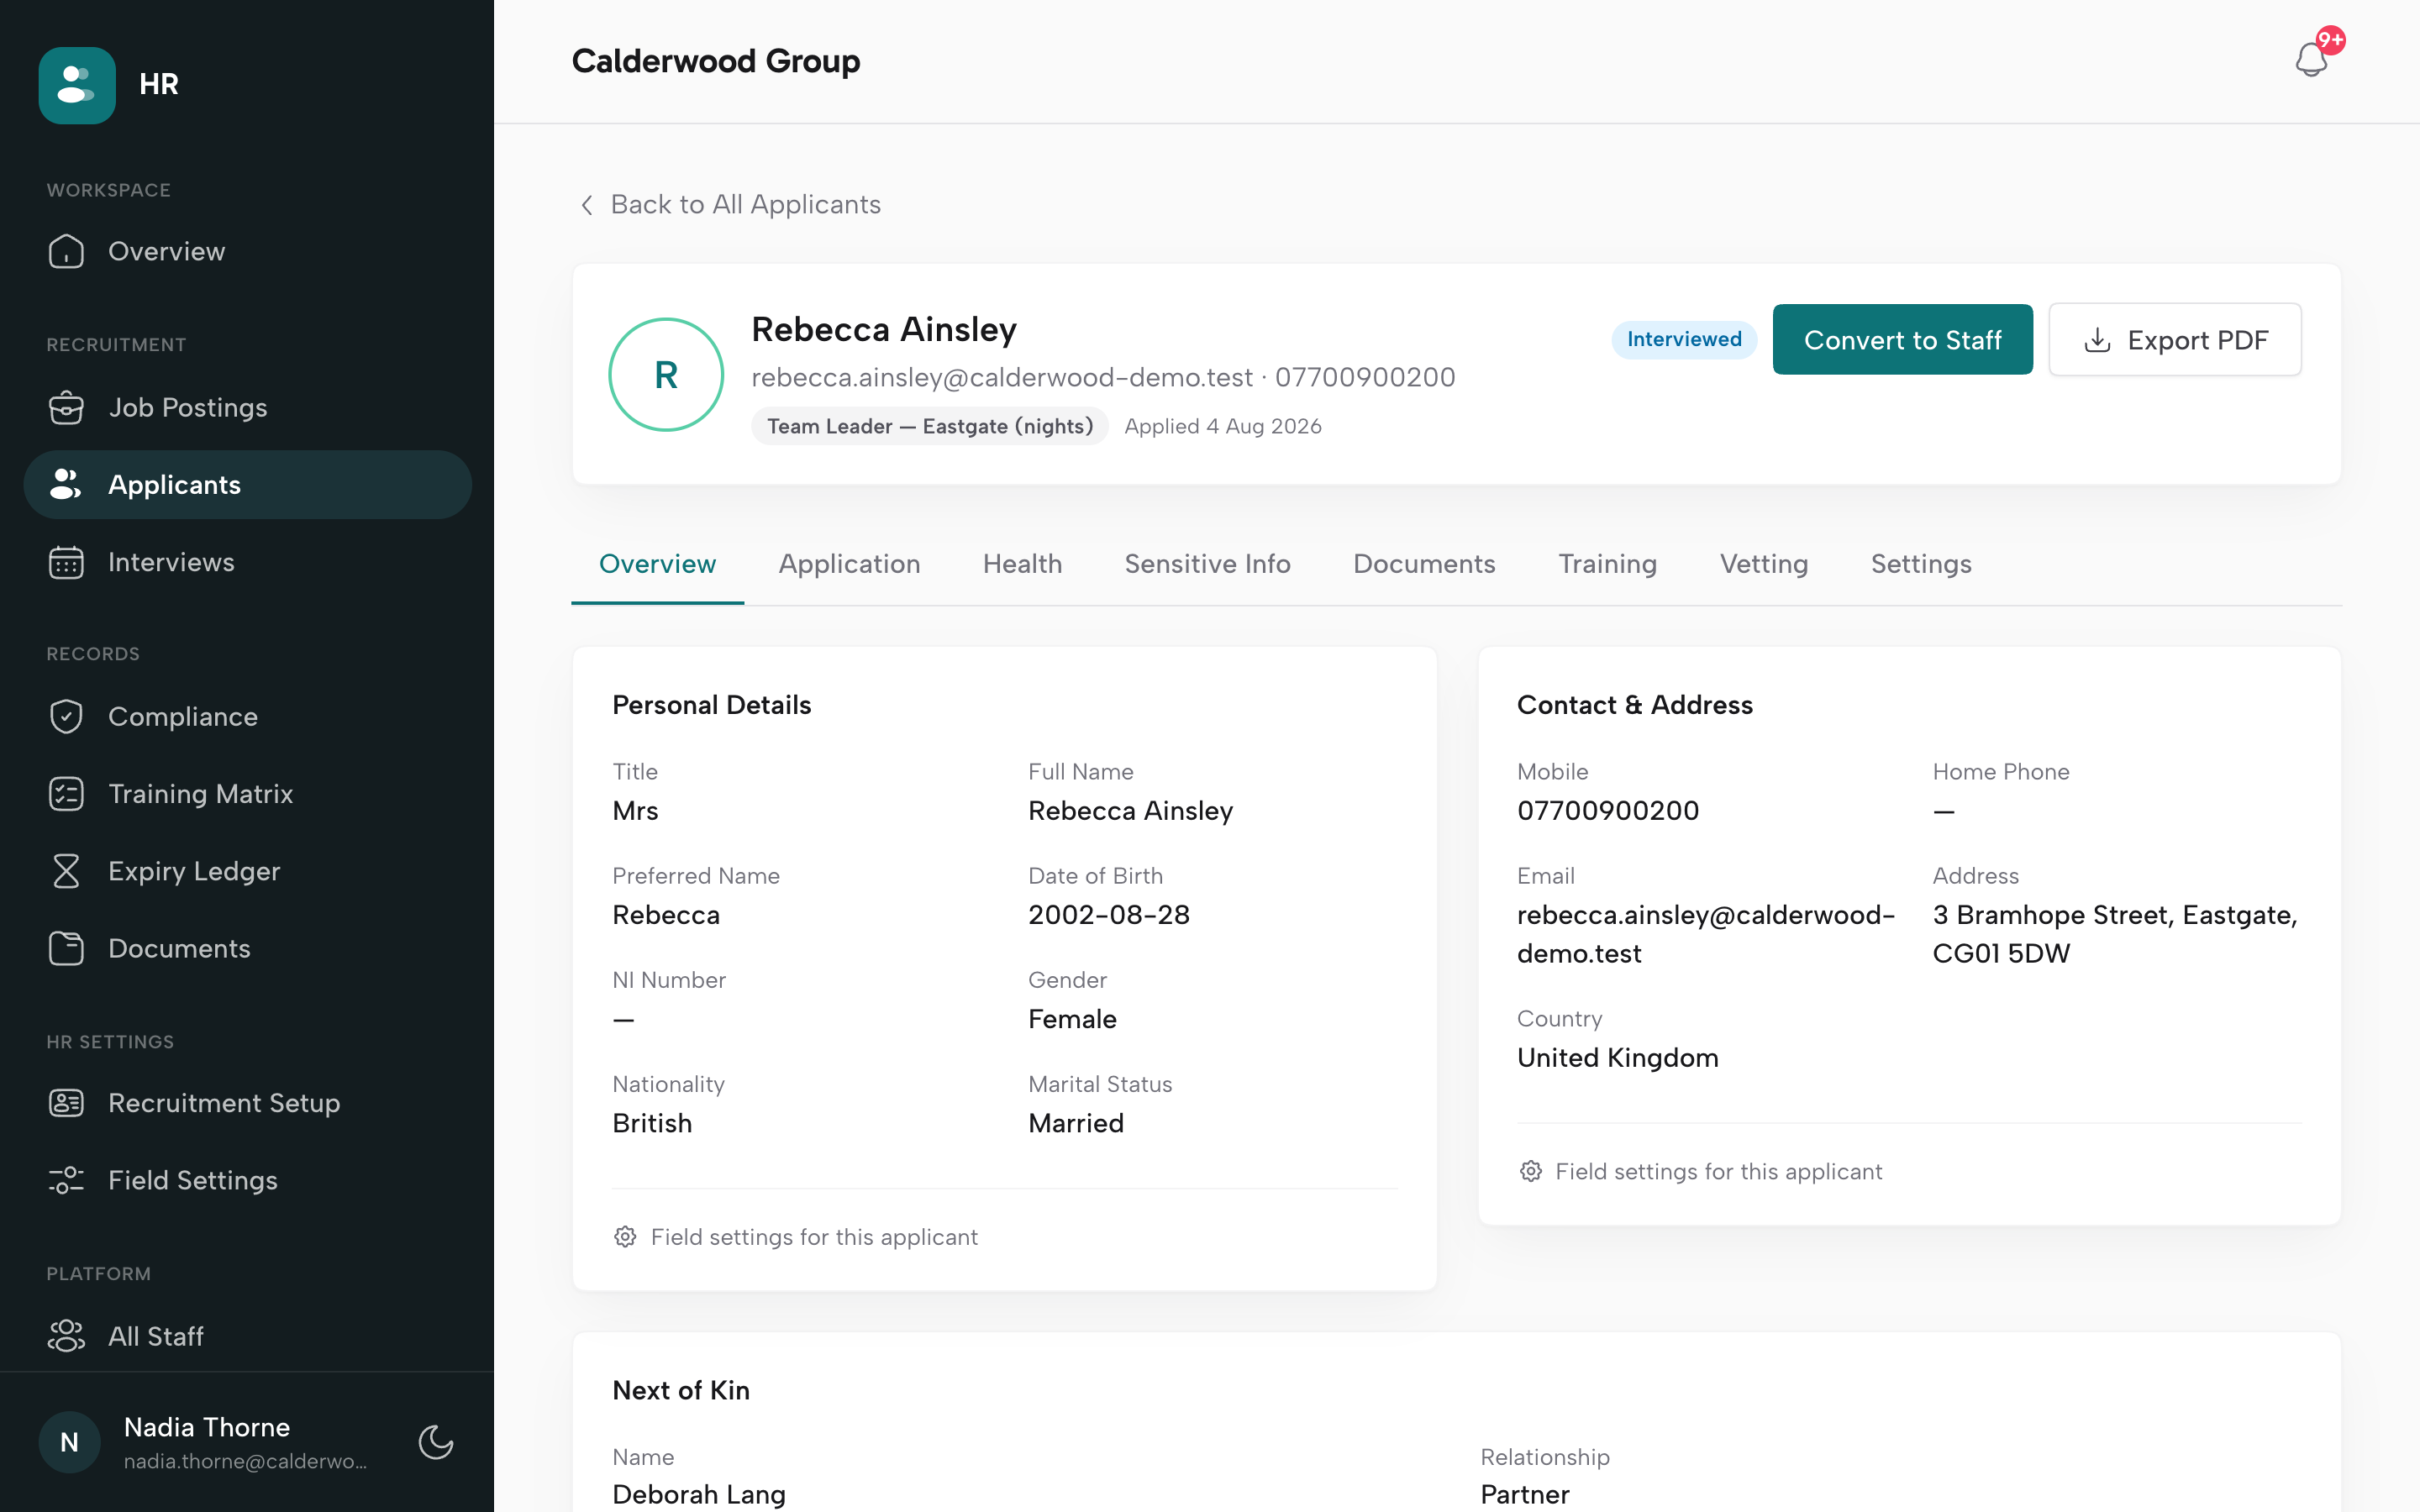Screen dimensions: 2420x1512
Task: Click the Expiry Ledger hourglass icon
Action: pos(66,871)
